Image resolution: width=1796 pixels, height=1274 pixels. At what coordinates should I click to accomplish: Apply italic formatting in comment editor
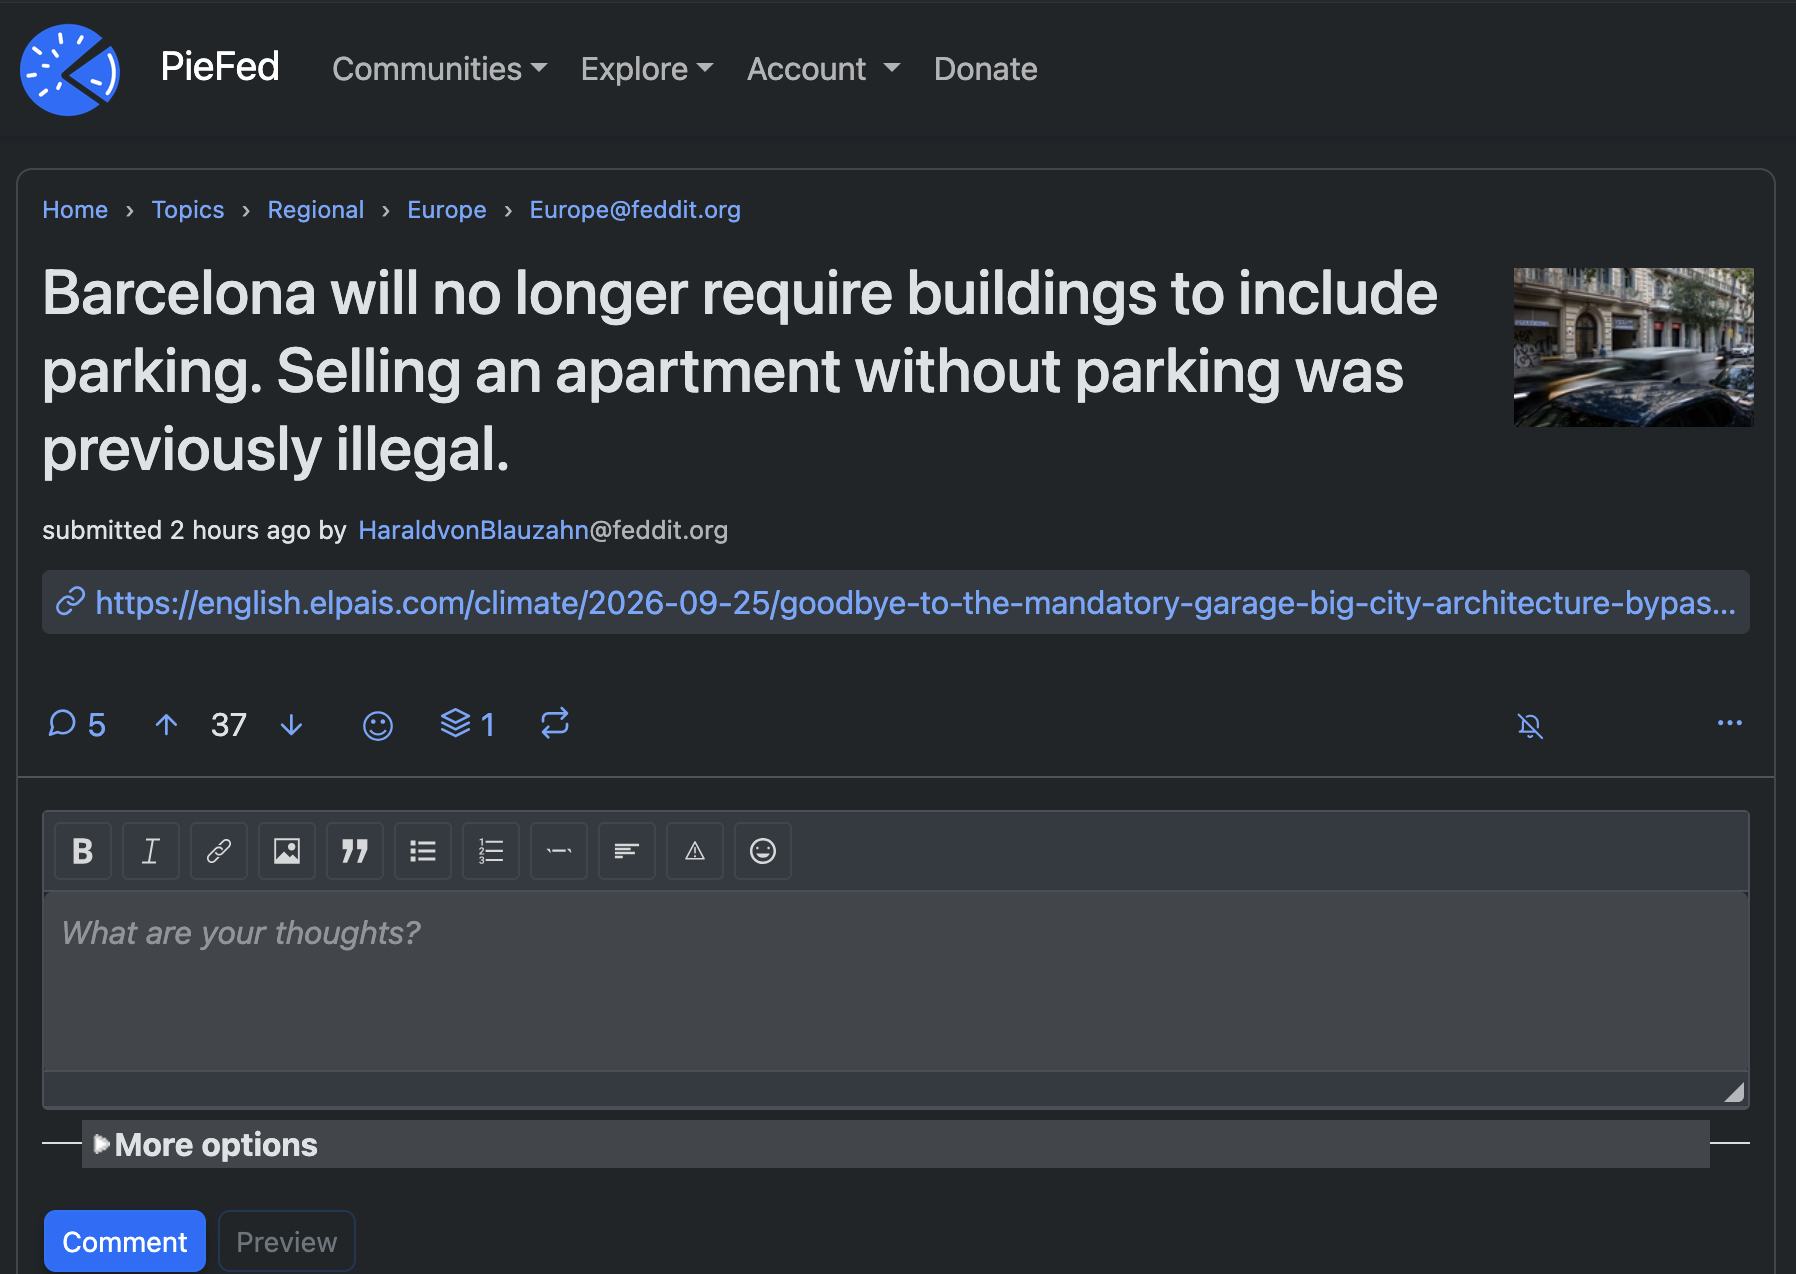click(151, 851)
